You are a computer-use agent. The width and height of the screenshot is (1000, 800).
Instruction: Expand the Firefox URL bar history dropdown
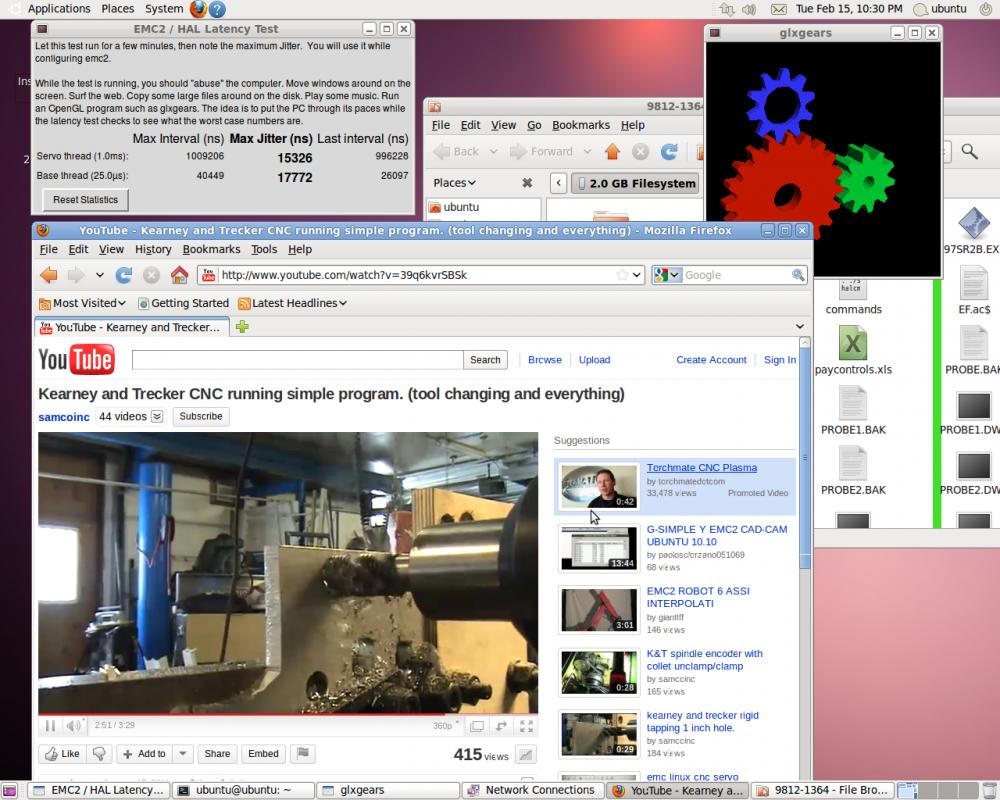pyautogui.click(x=636, y=275)
